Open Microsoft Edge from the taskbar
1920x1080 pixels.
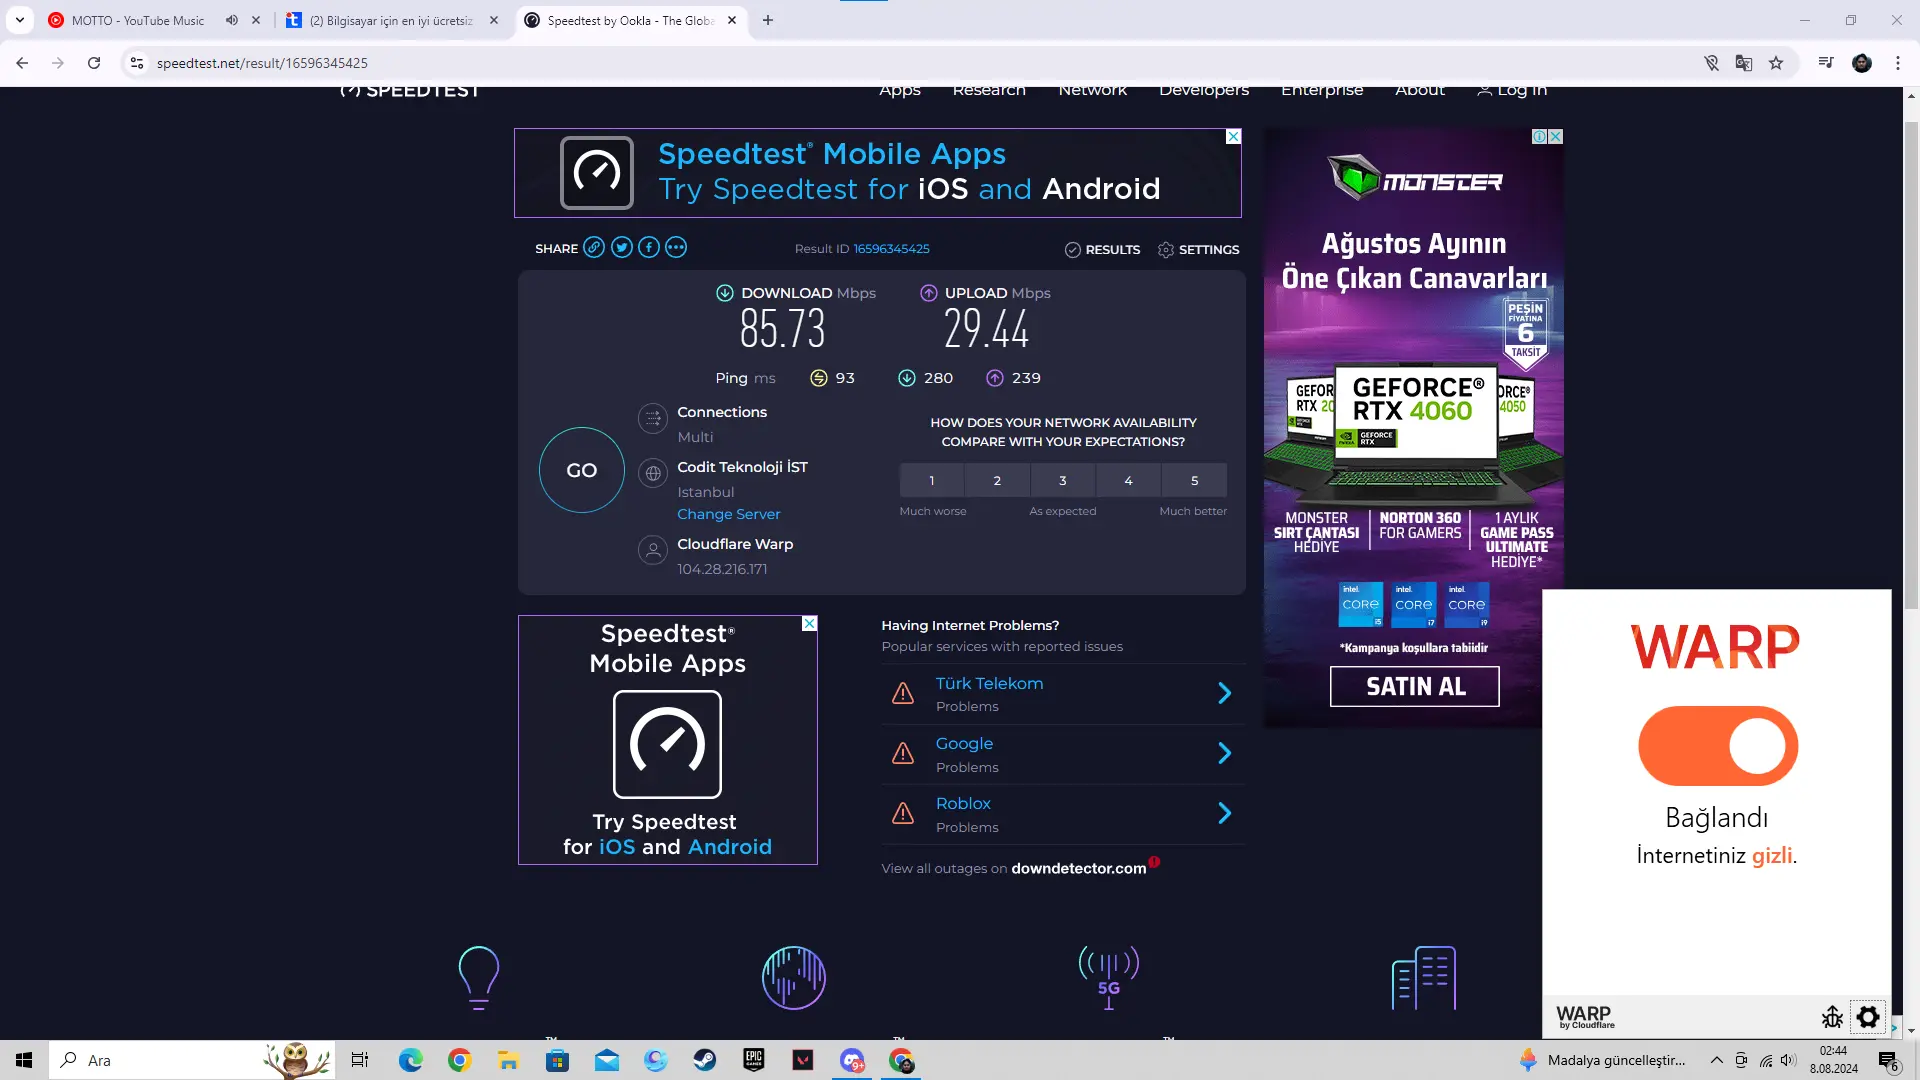410,1060
